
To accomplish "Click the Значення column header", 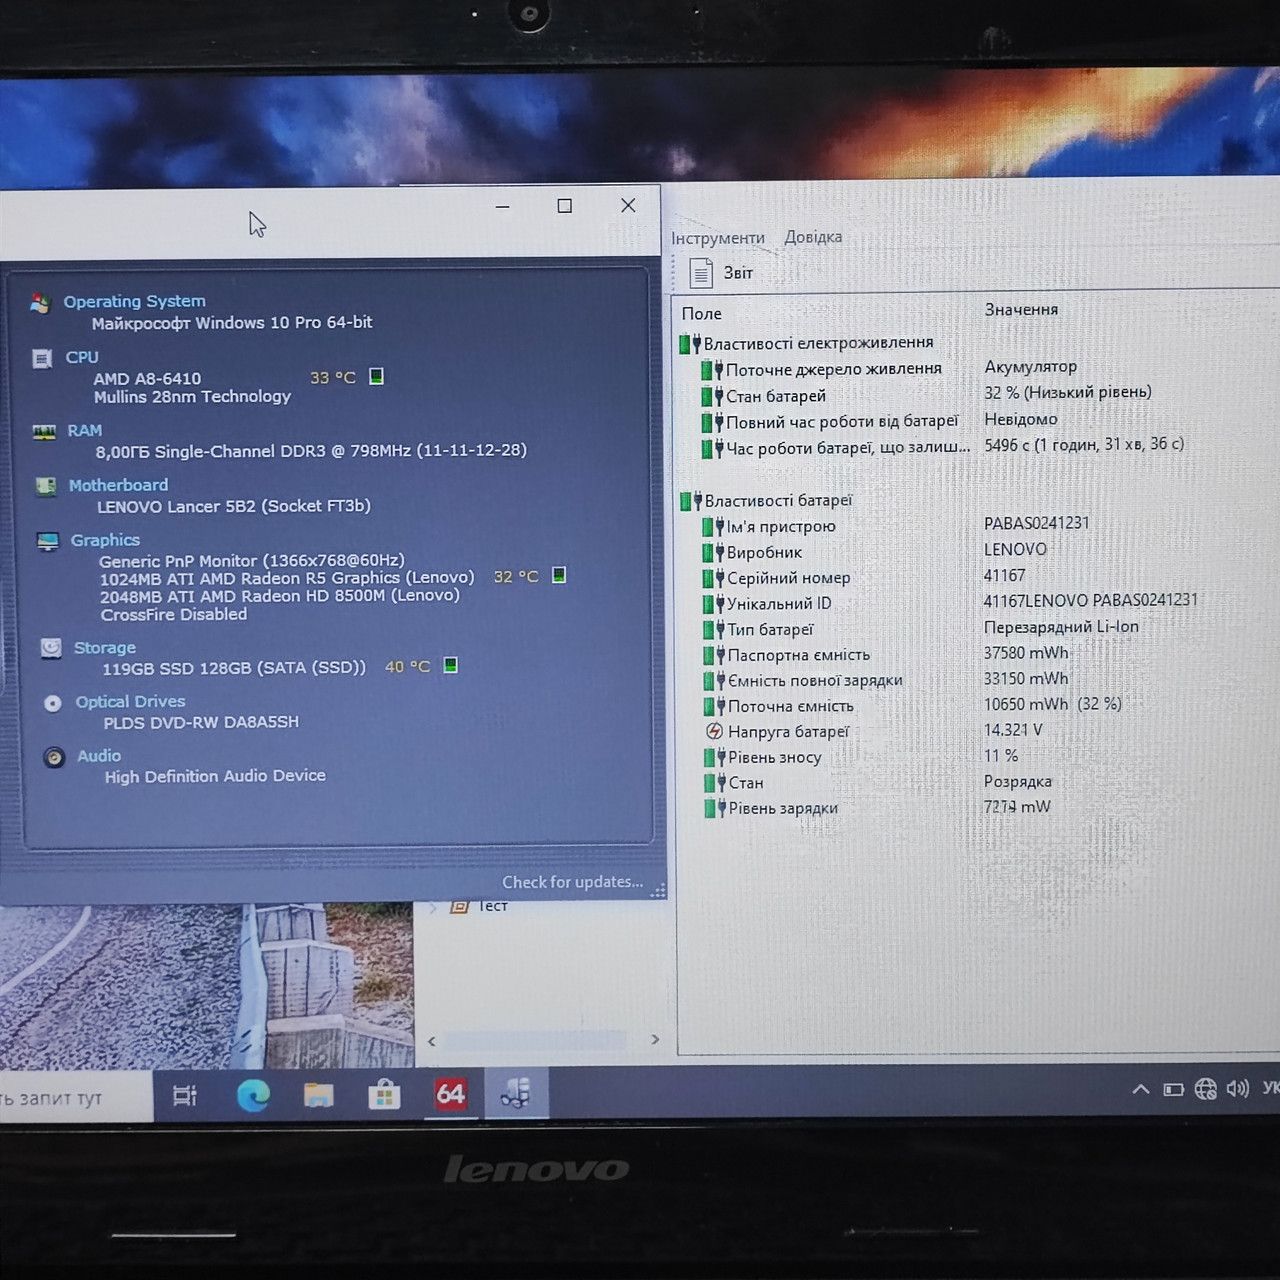I will tap(1021, 309).
